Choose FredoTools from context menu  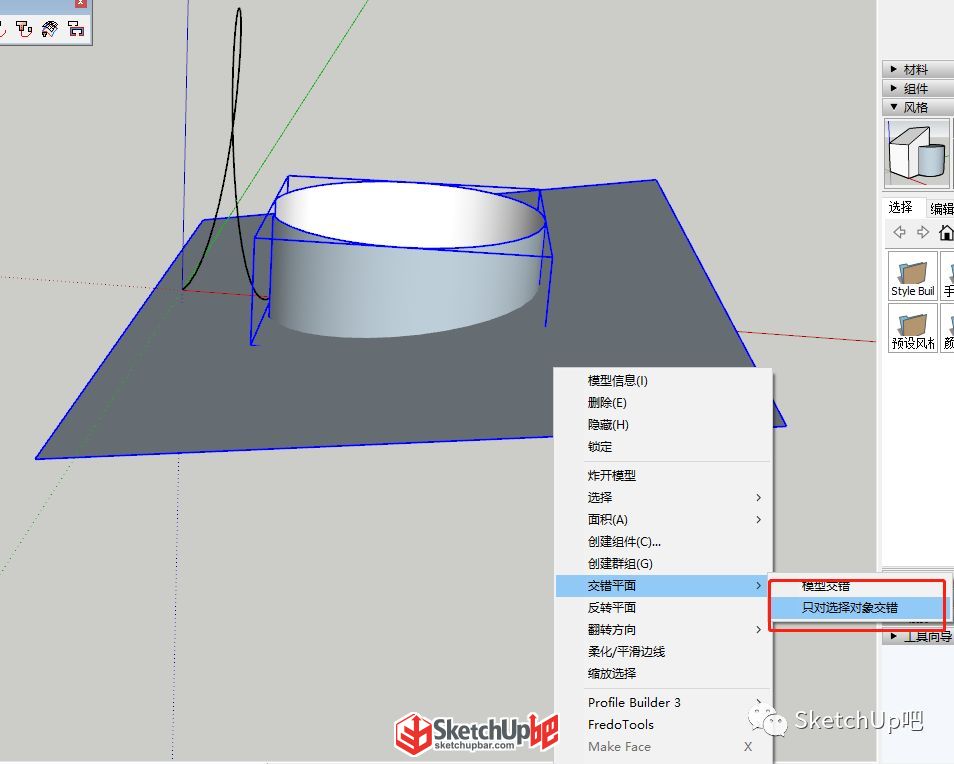tap(664, 724)
